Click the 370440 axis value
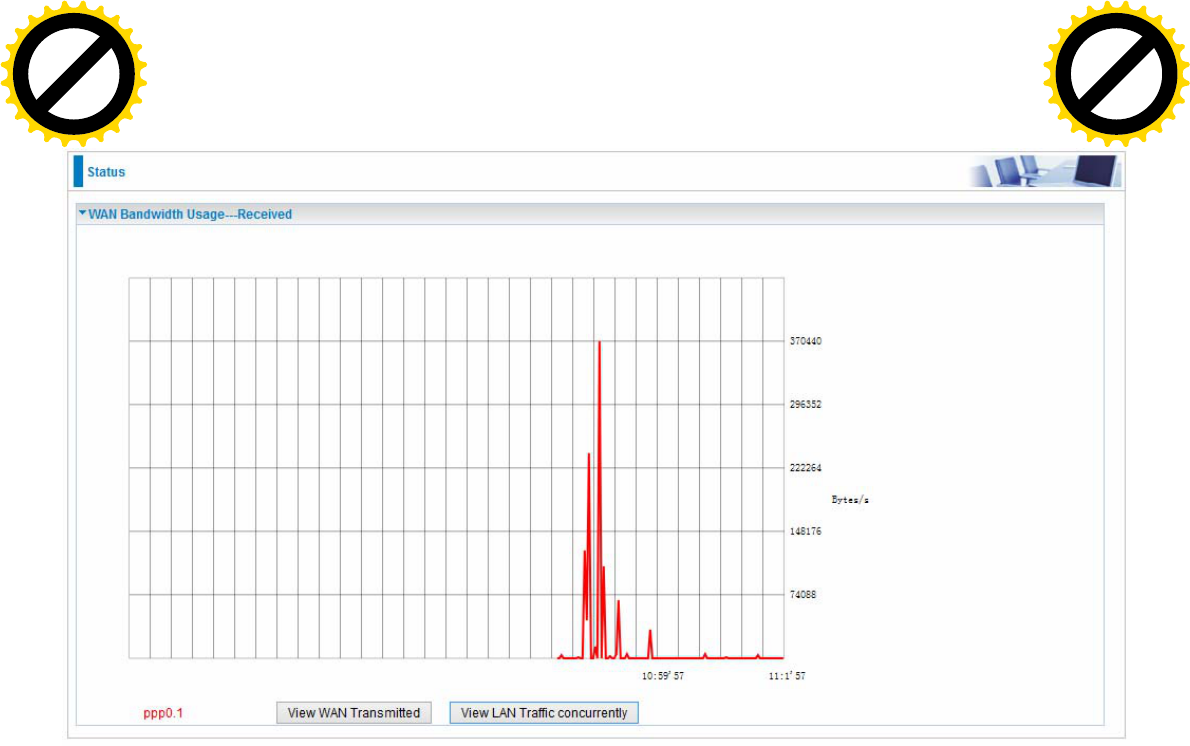The height and width of the screenshot is (746, 1190). click(805, 341)
